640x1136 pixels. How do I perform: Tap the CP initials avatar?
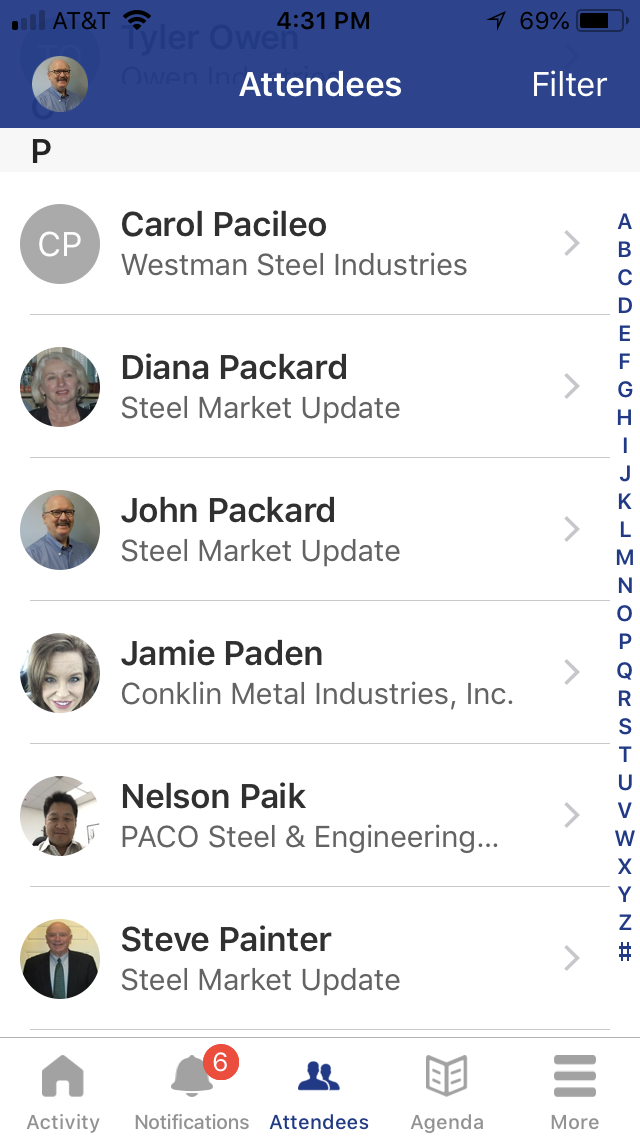pyautogui.click(x=60, y=244)
